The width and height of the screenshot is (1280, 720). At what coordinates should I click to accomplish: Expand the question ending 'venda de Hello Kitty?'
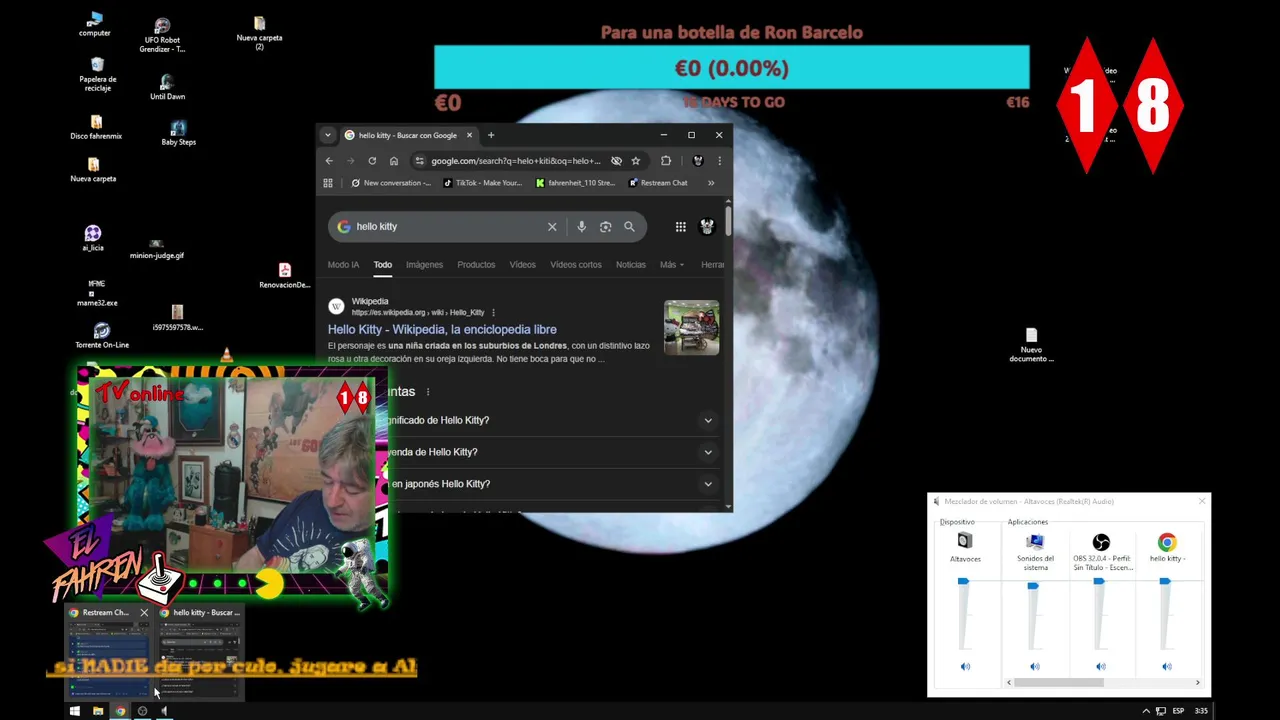pos(708,452)
